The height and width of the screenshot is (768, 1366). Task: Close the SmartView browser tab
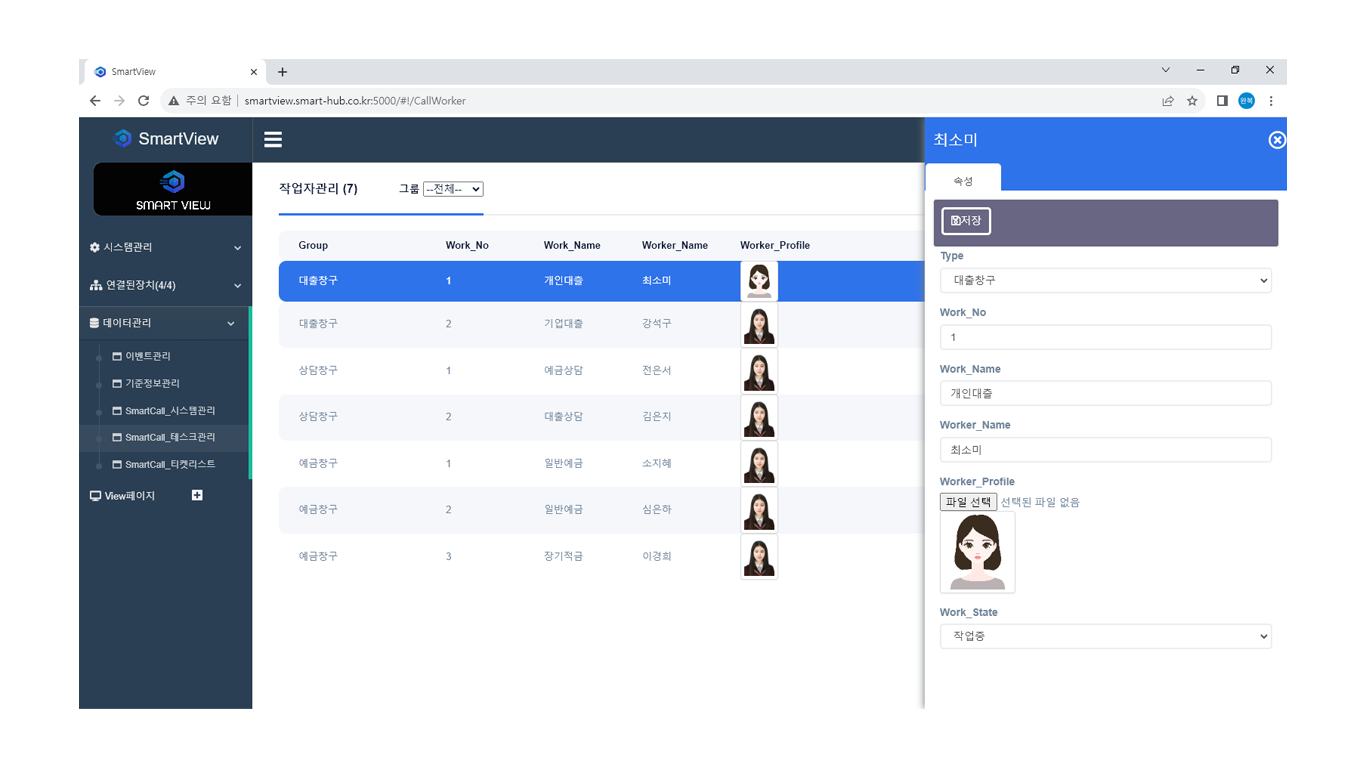click(x=254, y=72)
